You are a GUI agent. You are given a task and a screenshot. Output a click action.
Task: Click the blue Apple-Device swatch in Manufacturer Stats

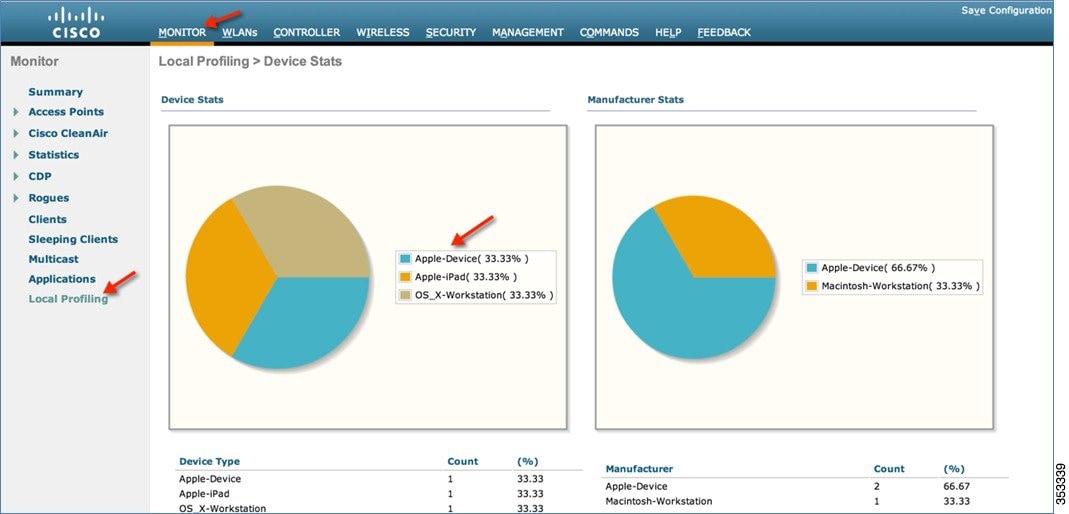coord(811,269)
